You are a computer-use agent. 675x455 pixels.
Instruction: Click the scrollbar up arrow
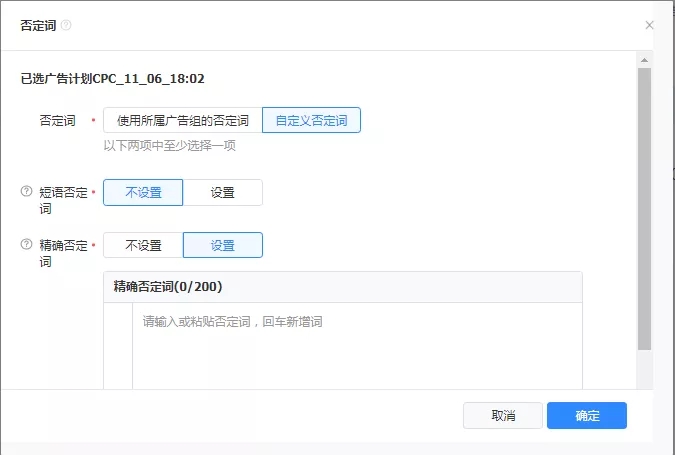[x=645, y=59]
